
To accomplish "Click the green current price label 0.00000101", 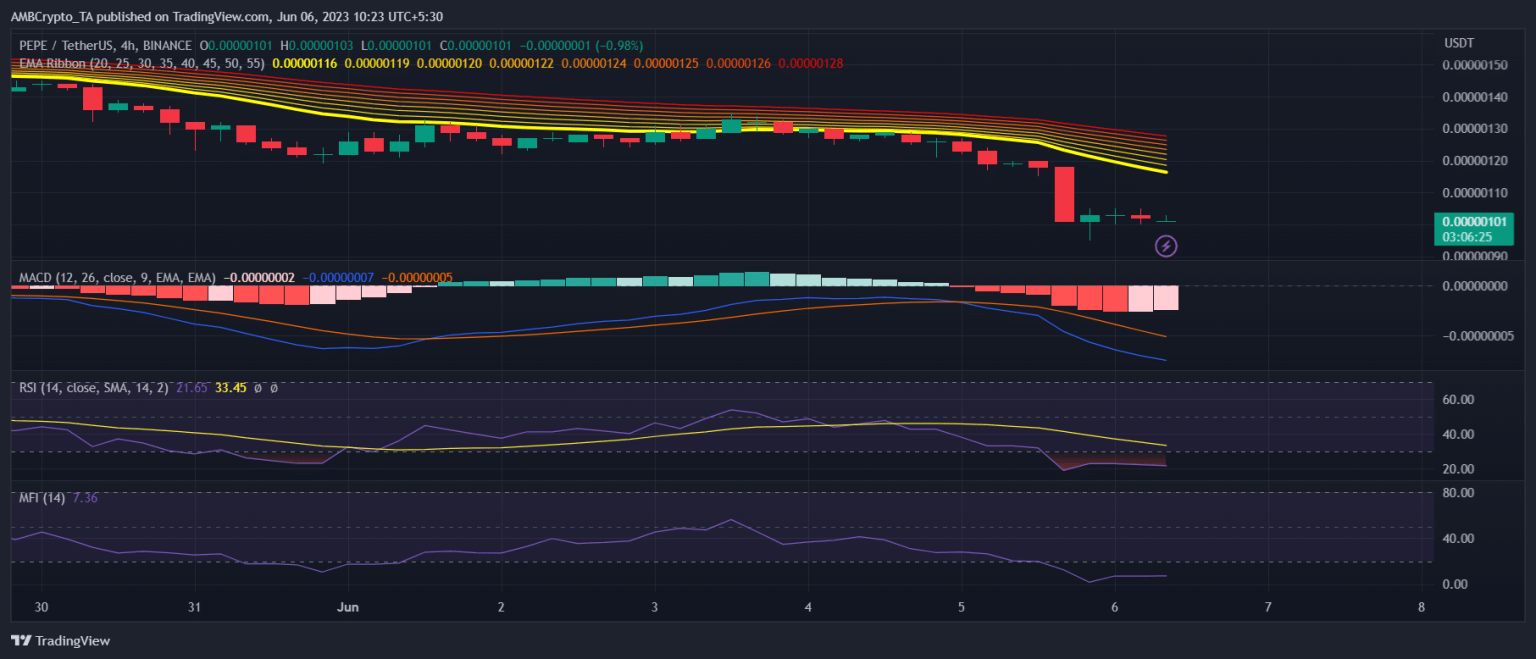I will tap(1473, 221).
